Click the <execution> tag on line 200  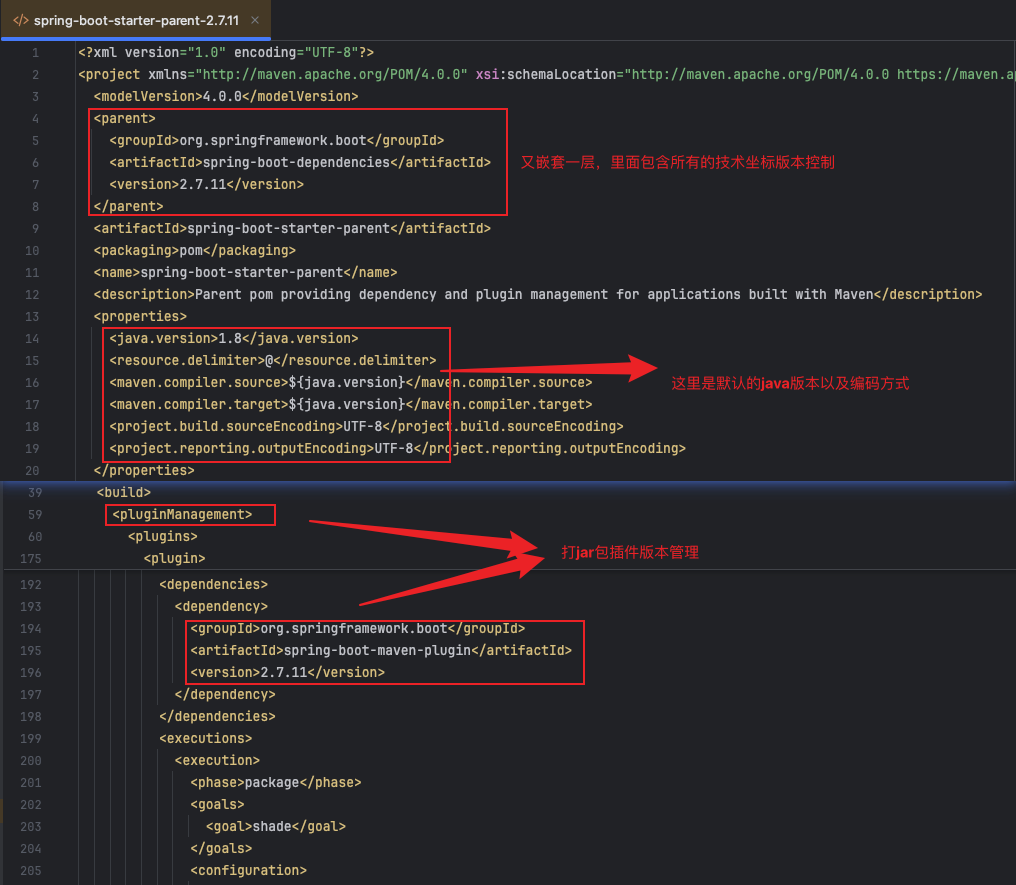pos(217,761)
